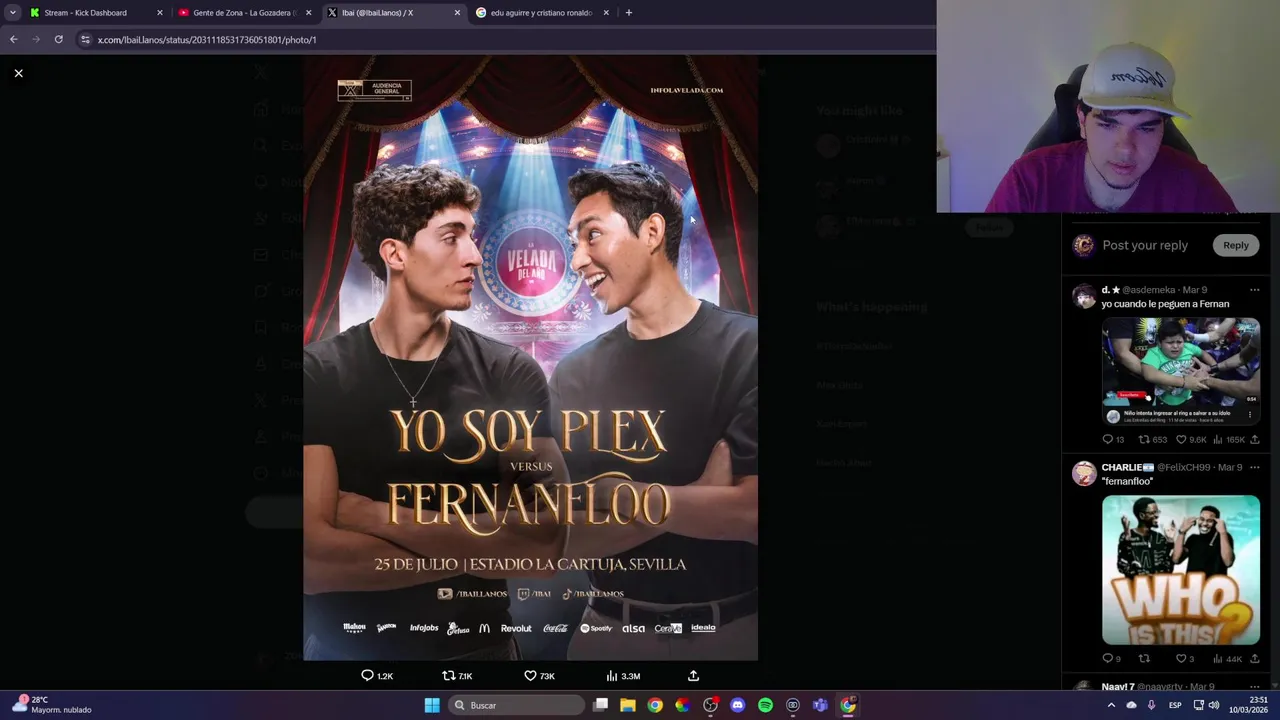Screen dimensions: 1280x720
Task: Repost Ibai's post showing 71K
Action: 457,676
